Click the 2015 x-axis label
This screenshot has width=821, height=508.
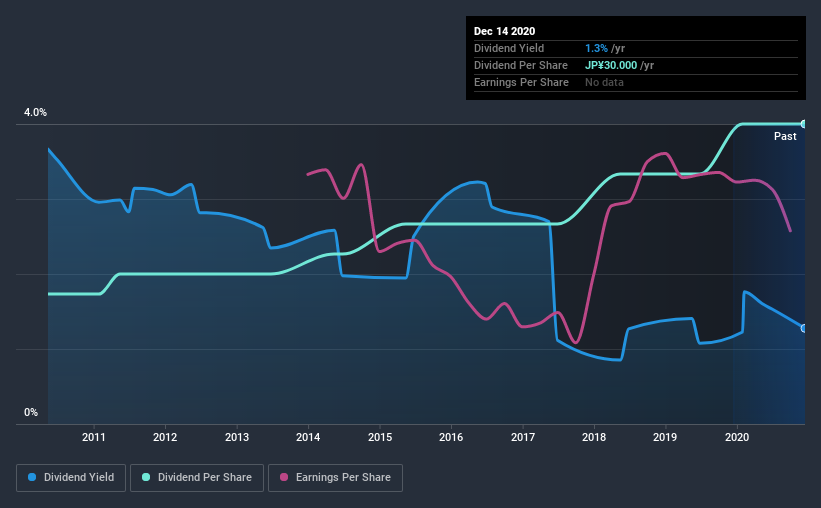coord(380,437)
